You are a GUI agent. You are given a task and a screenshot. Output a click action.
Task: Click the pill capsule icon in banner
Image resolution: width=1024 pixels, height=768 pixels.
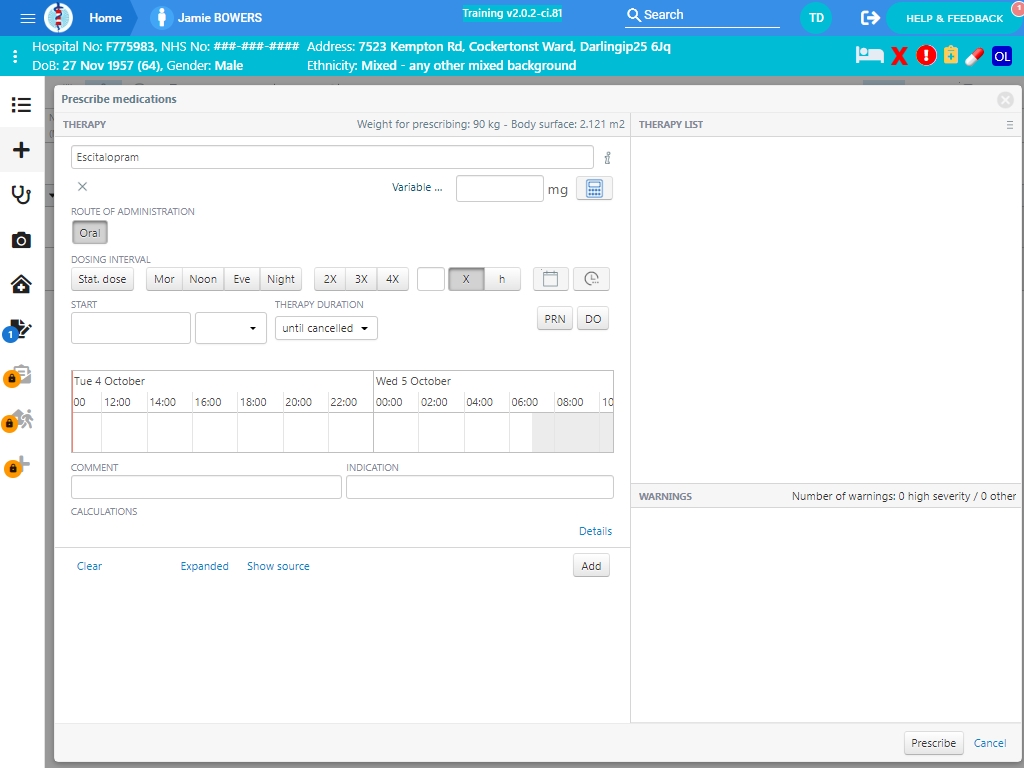974,56
